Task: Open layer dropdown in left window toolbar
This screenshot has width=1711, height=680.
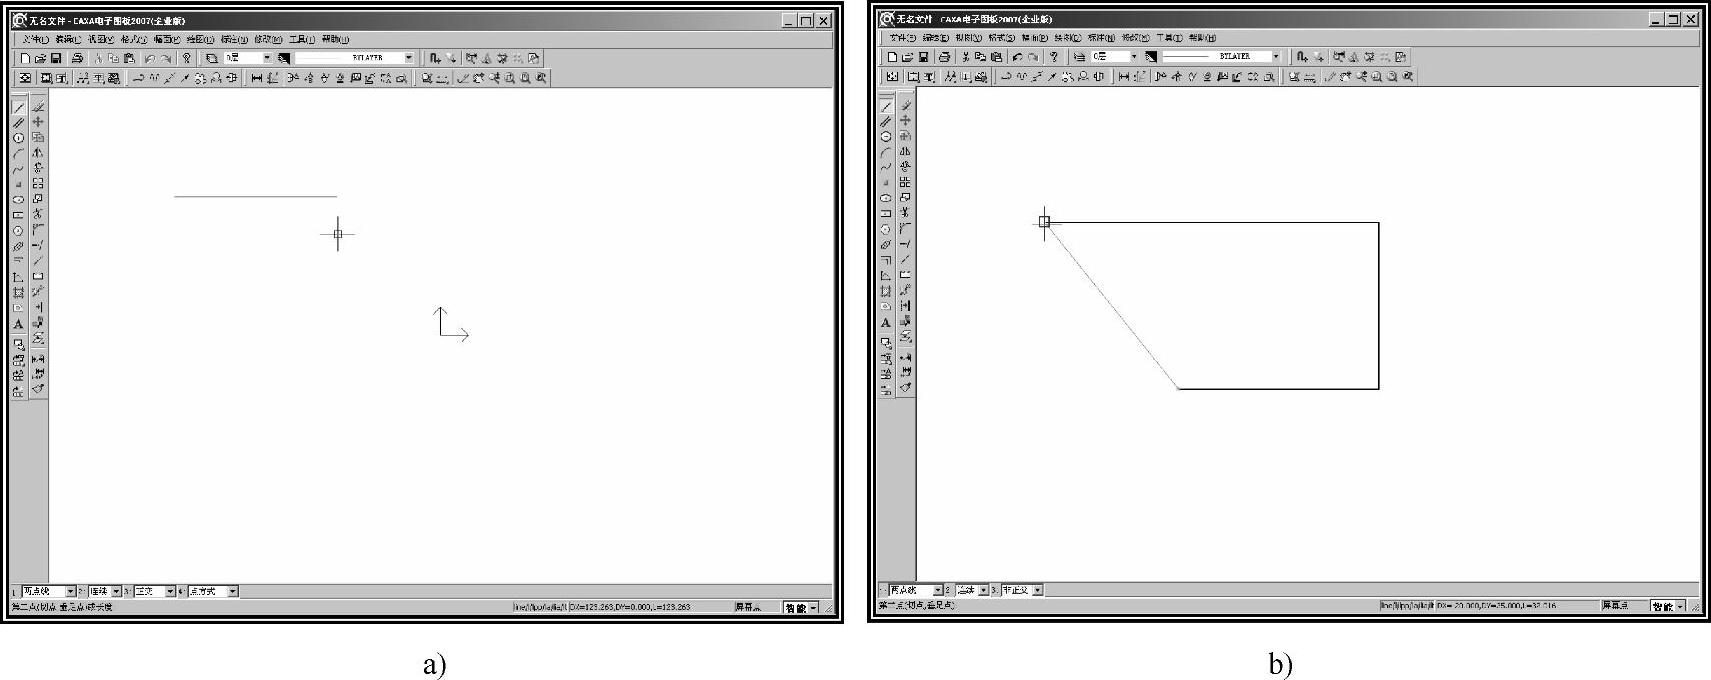Action: tap(267, 58)
